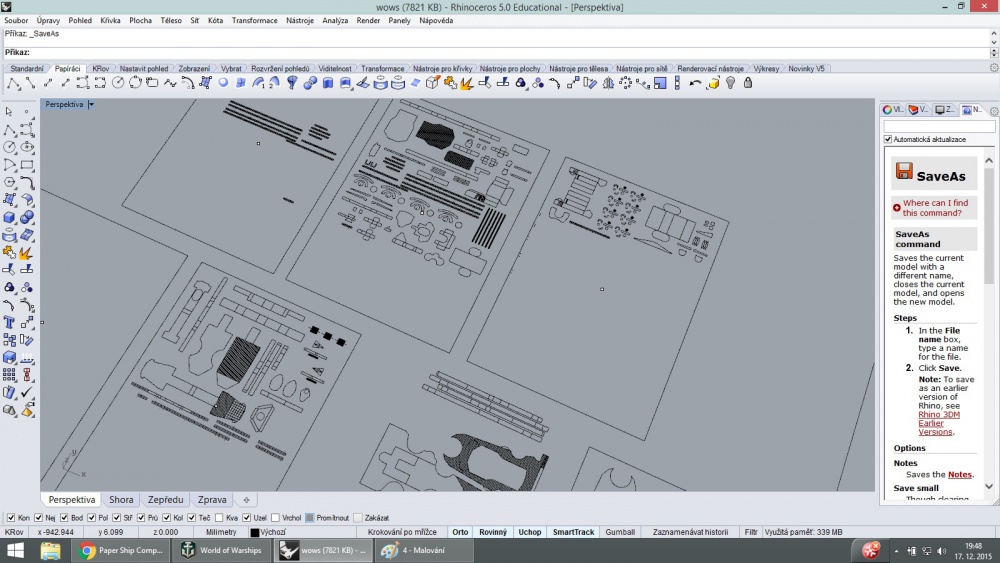1000x563 pixels.
Task: Click the Undo arrow icon in top toolbar
Action: click(695, 83)
